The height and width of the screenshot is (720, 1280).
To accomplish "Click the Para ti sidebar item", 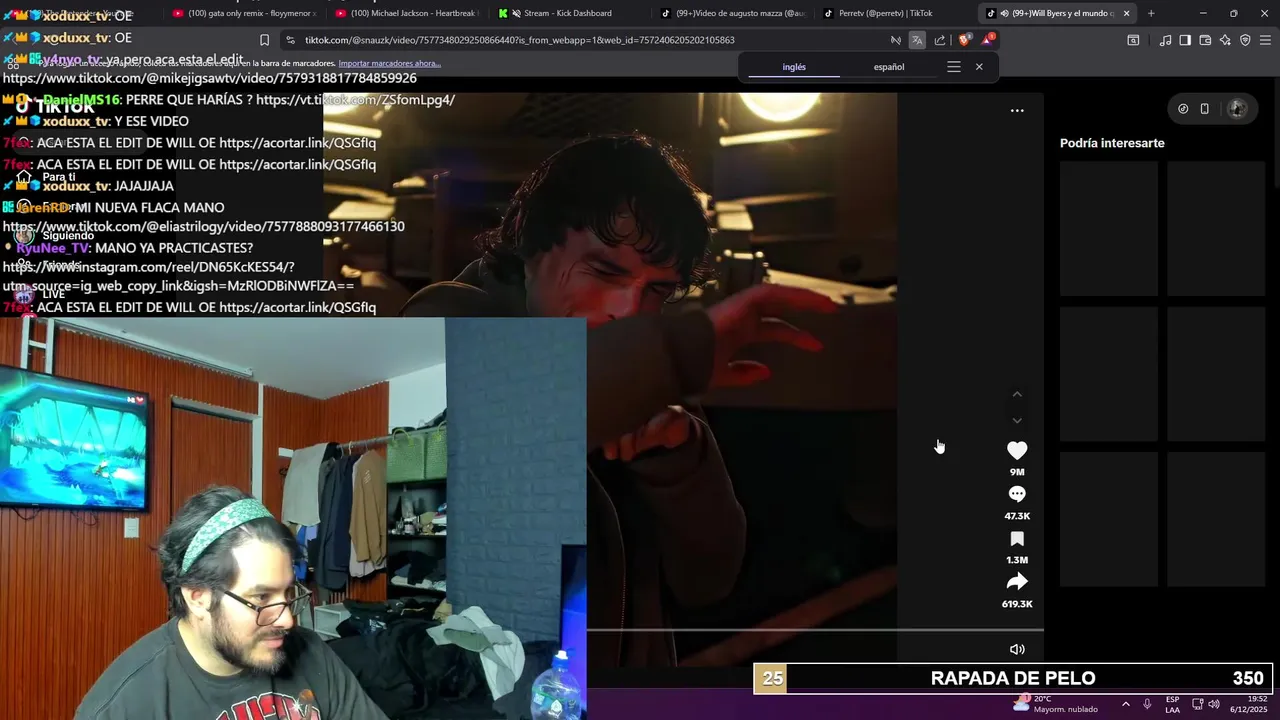I will [59, 177].
